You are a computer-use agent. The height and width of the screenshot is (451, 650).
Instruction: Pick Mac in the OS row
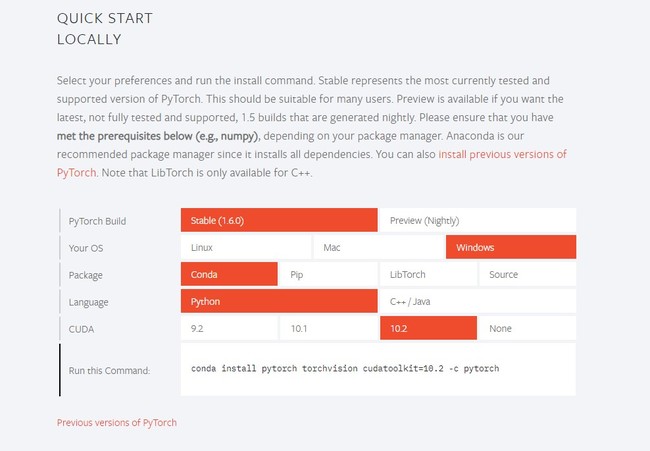pyautogui.click(x=378, y=247)
